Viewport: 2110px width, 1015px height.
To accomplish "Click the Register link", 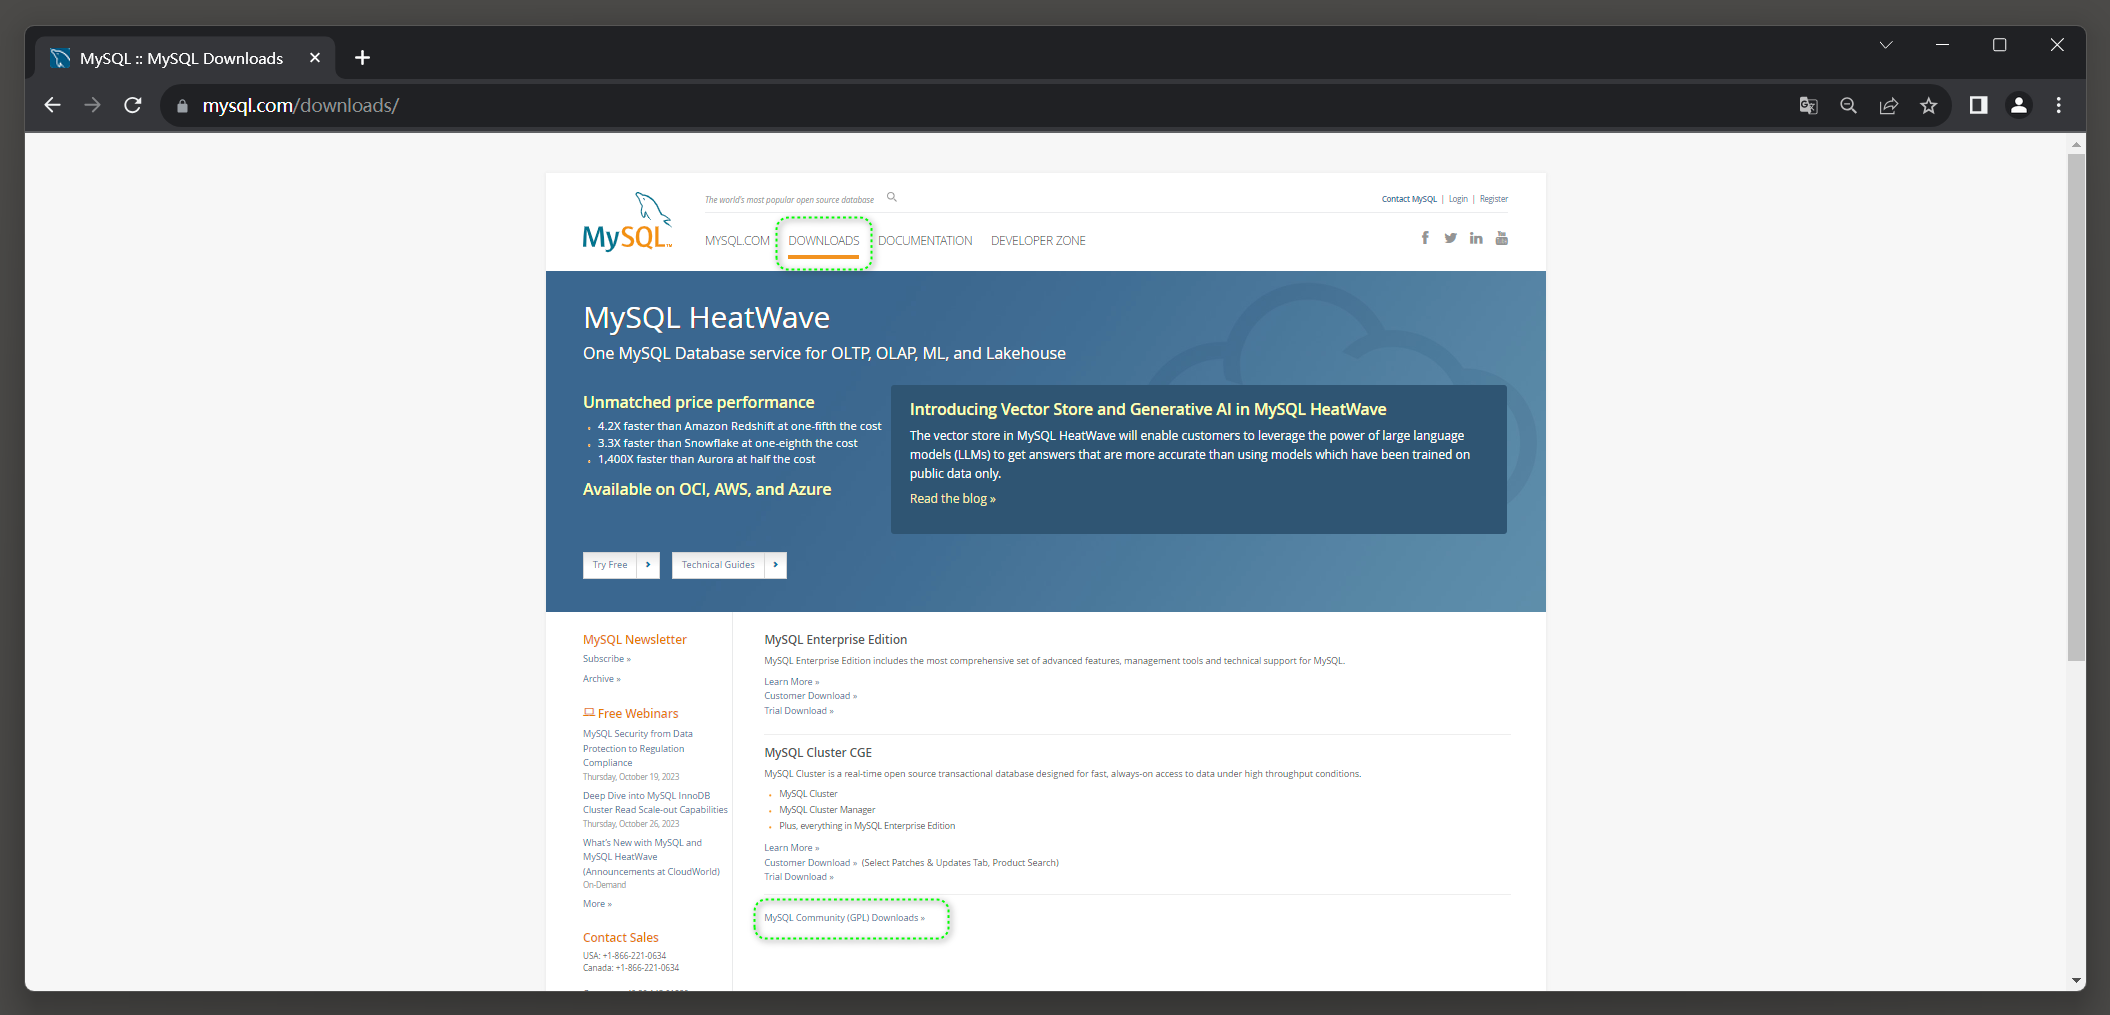I will (1494, 199).
